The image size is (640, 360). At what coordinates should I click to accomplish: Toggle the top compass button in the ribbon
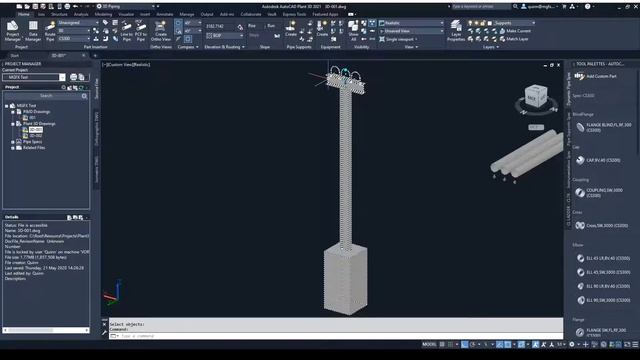tap(178, 23)
